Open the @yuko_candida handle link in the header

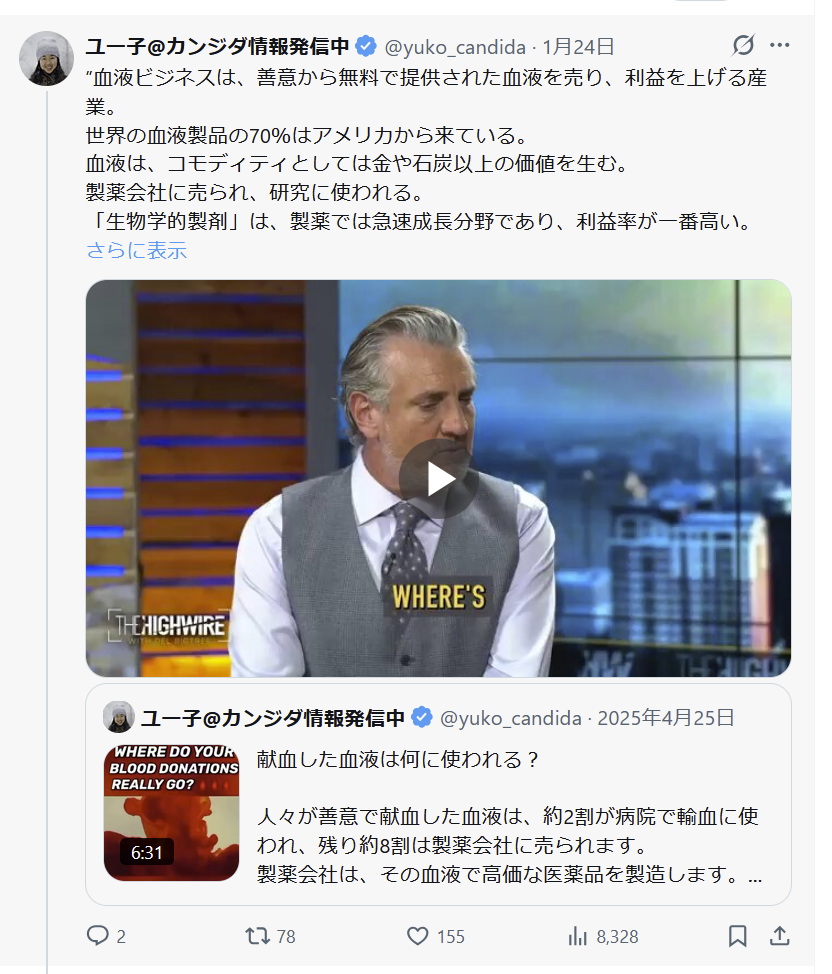pyautogui.click(x=455, y=47)
